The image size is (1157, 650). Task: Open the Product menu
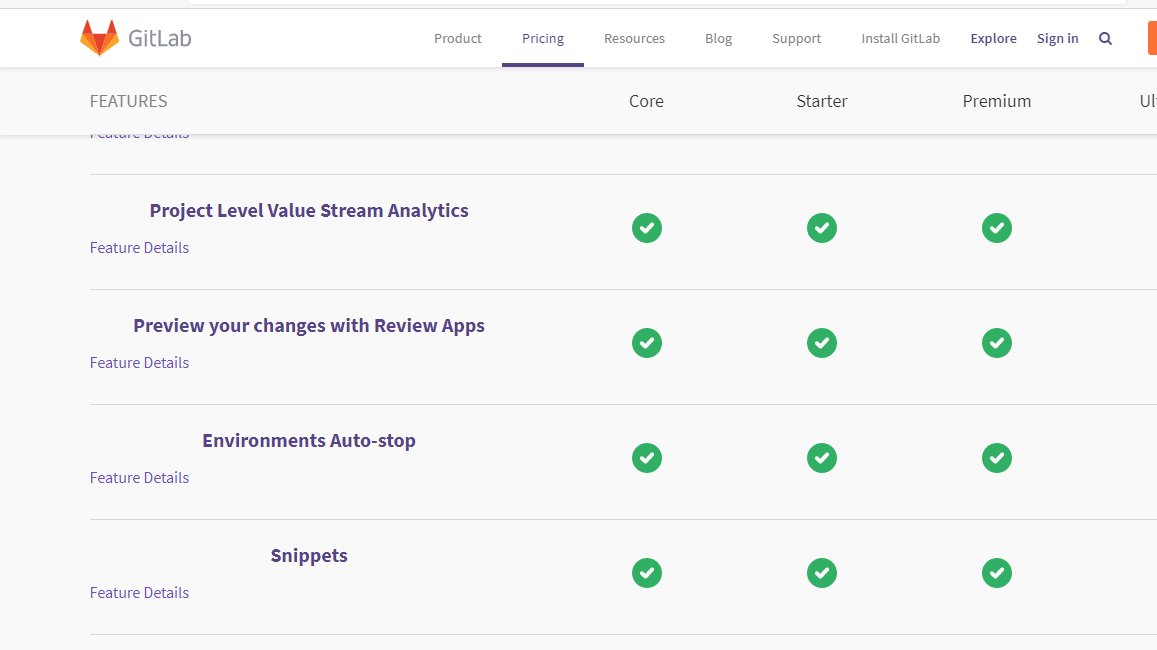pos(457,38)
